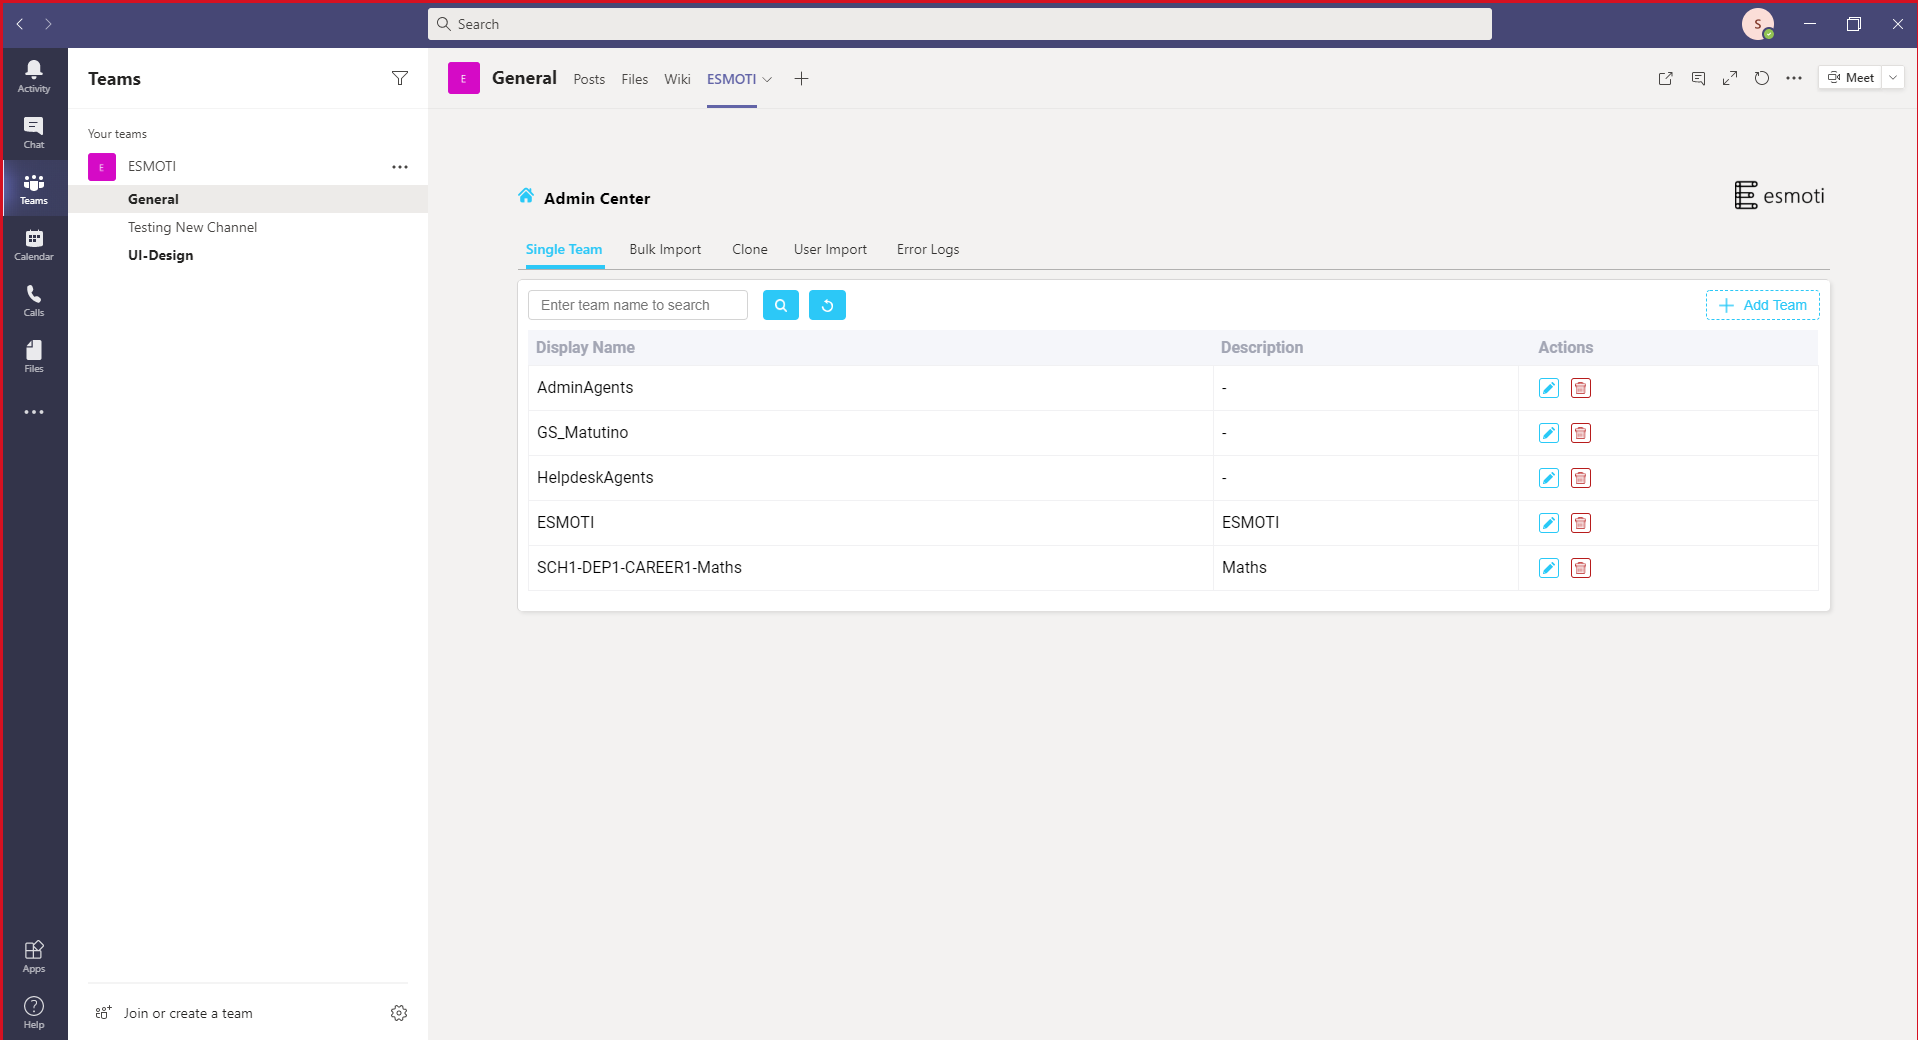Image resolution: width=1918 pixels, height=1040 pixels.
Task: Click the HelpdeskAgents name cell
Action: [870, 478]
